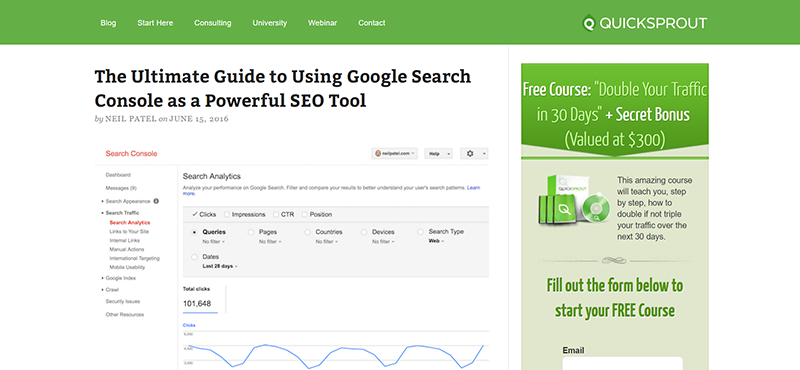Image resolution: width=800 pixels, height=370 pixels.
Task: Open International Targeting in the sidebar
Action: (x=135, y=258)
